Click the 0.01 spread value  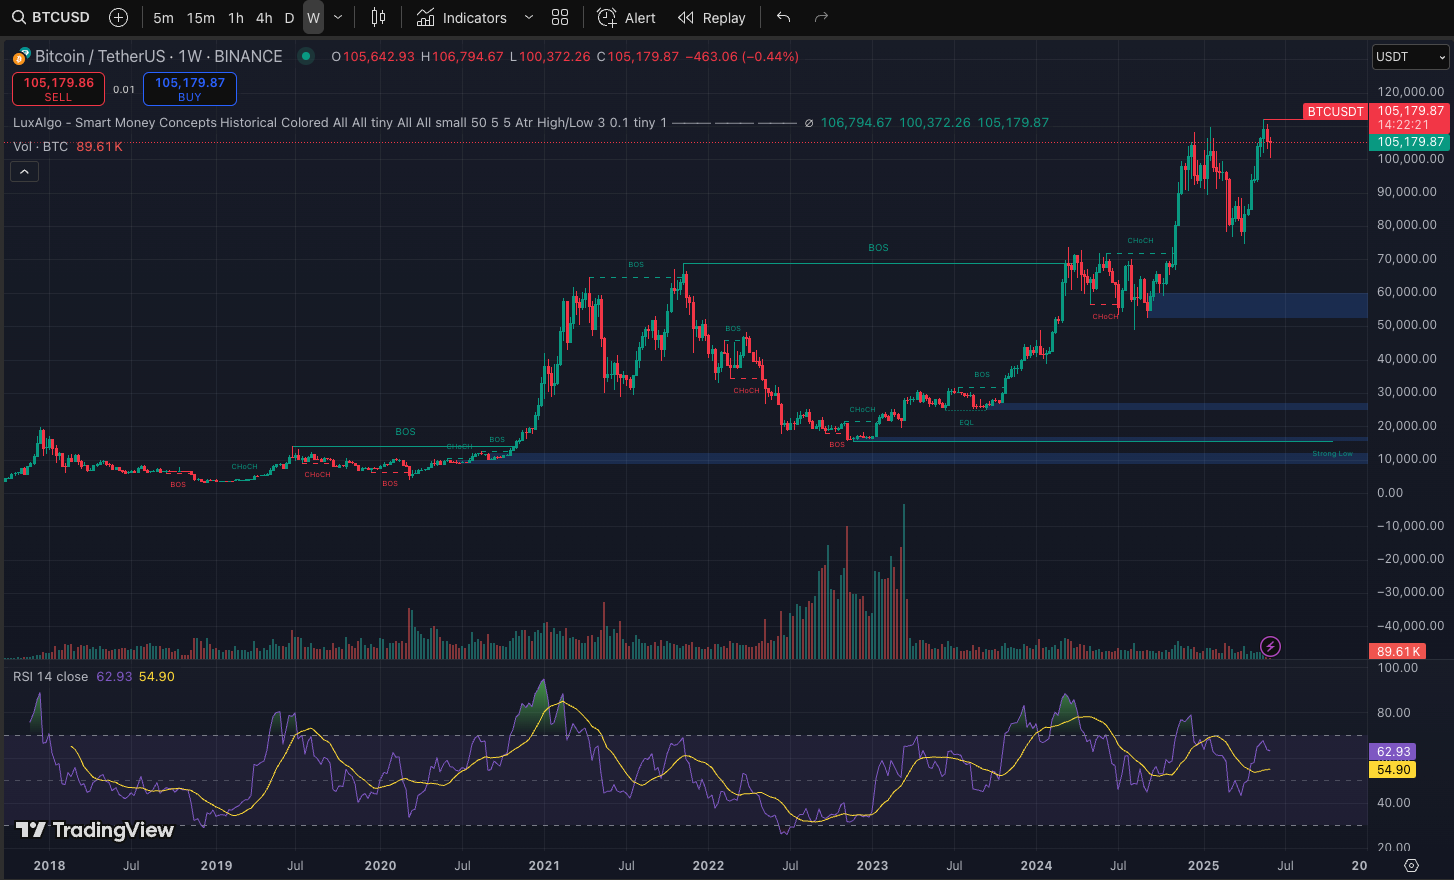[x=124, y=89]
